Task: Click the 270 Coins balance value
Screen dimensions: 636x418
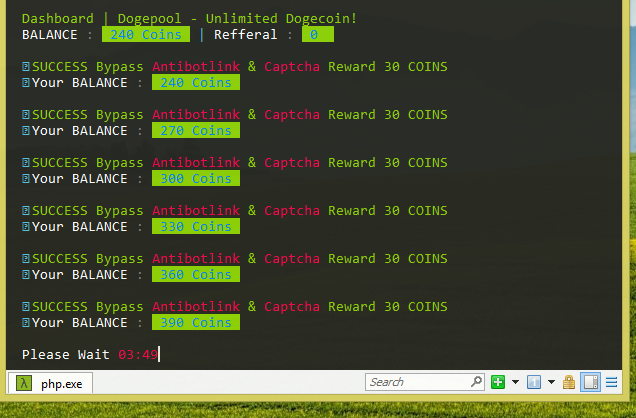Action: (x=196, y=131)
